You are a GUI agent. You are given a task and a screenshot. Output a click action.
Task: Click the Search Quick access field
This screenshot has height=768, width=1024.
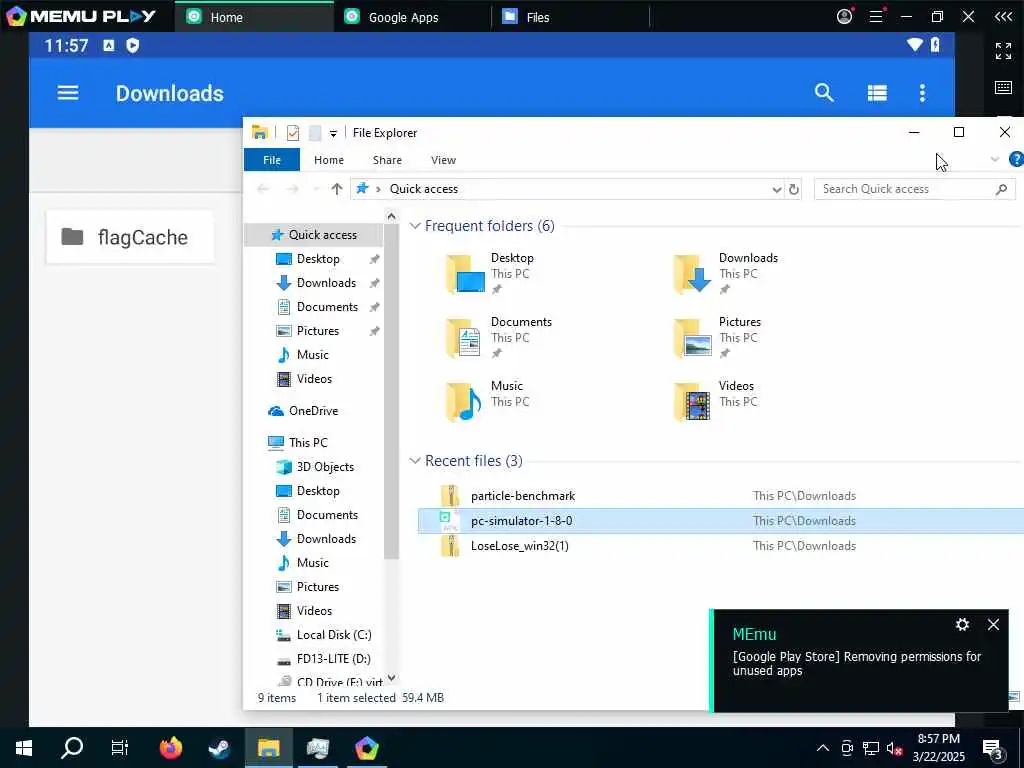pos(914,189)
